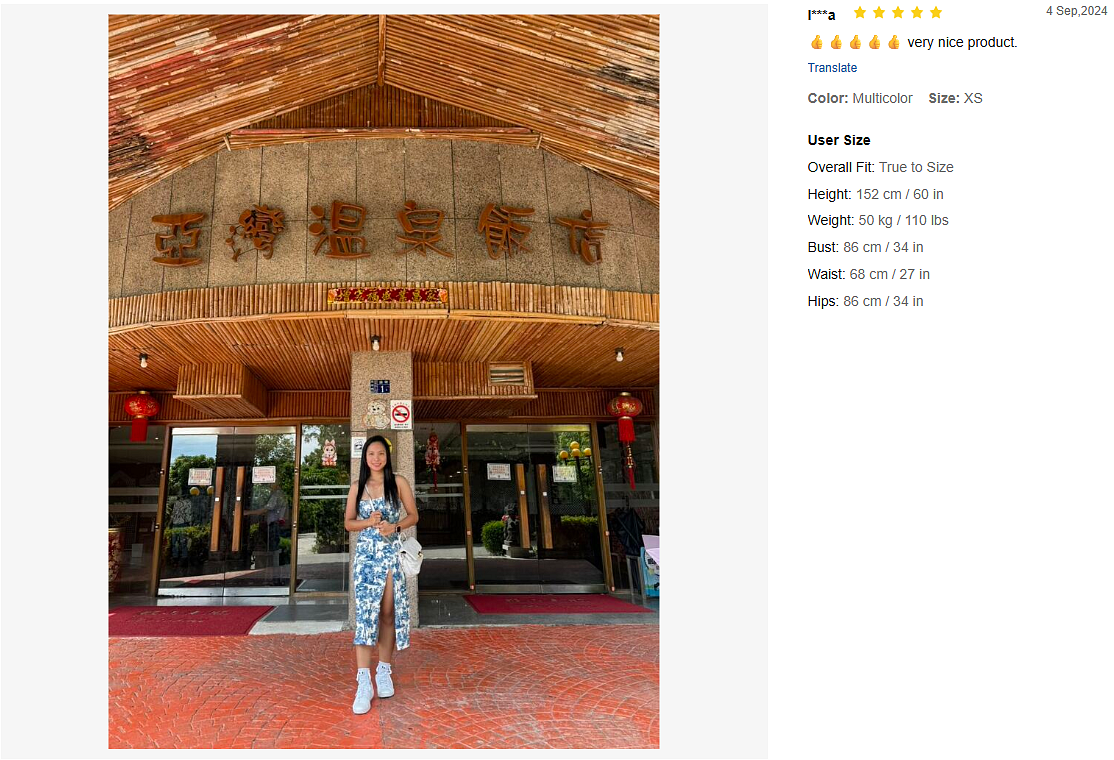Viewport: 1114px width, 760px height.
Task: Click the fifth yellow rating star
Action: tap(936, 12)
